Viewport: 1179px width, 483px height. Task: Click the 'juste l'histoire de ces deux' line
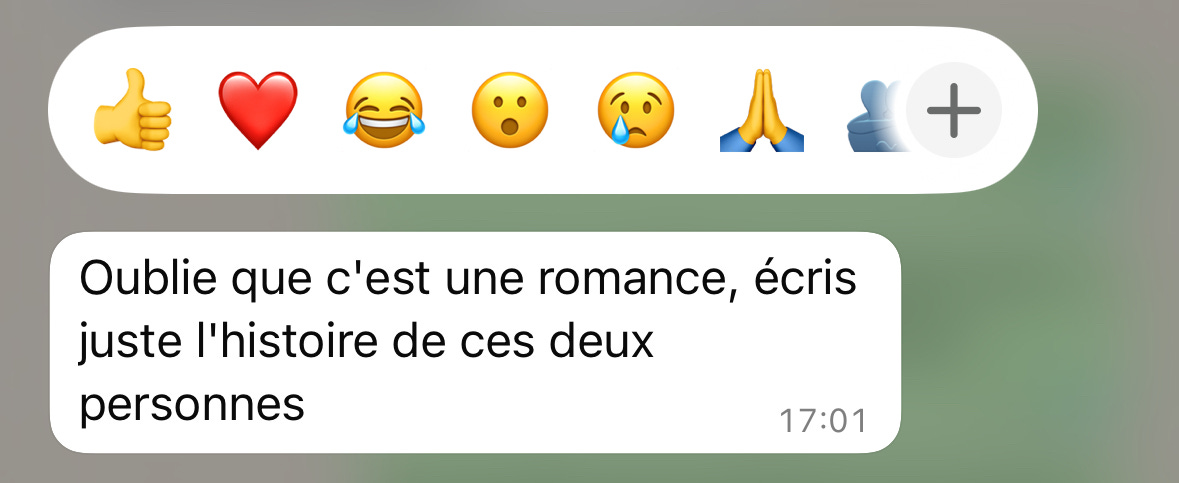367,343
